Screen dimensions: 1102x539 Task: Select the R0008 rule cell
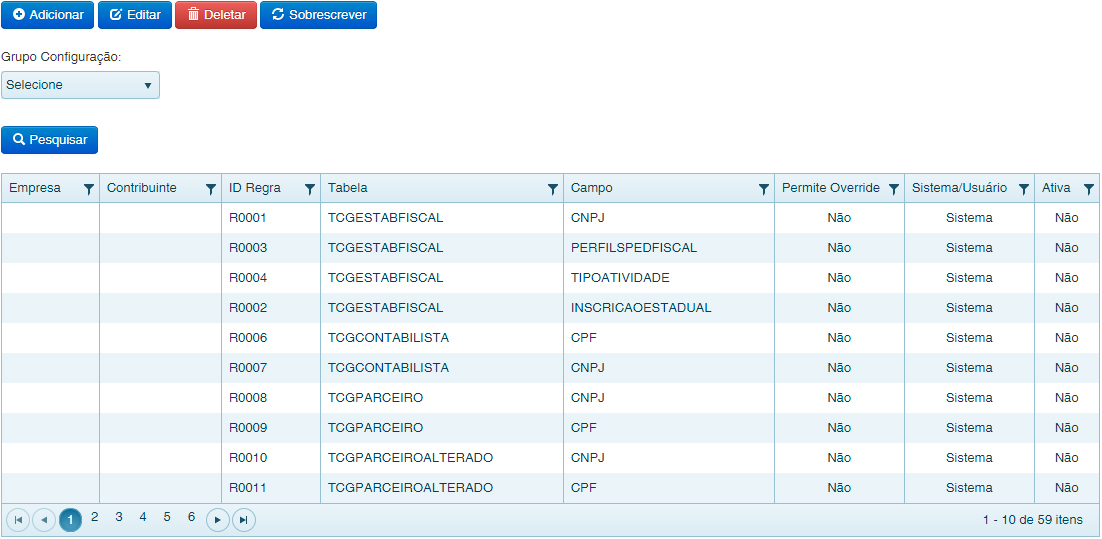point(271,398)
